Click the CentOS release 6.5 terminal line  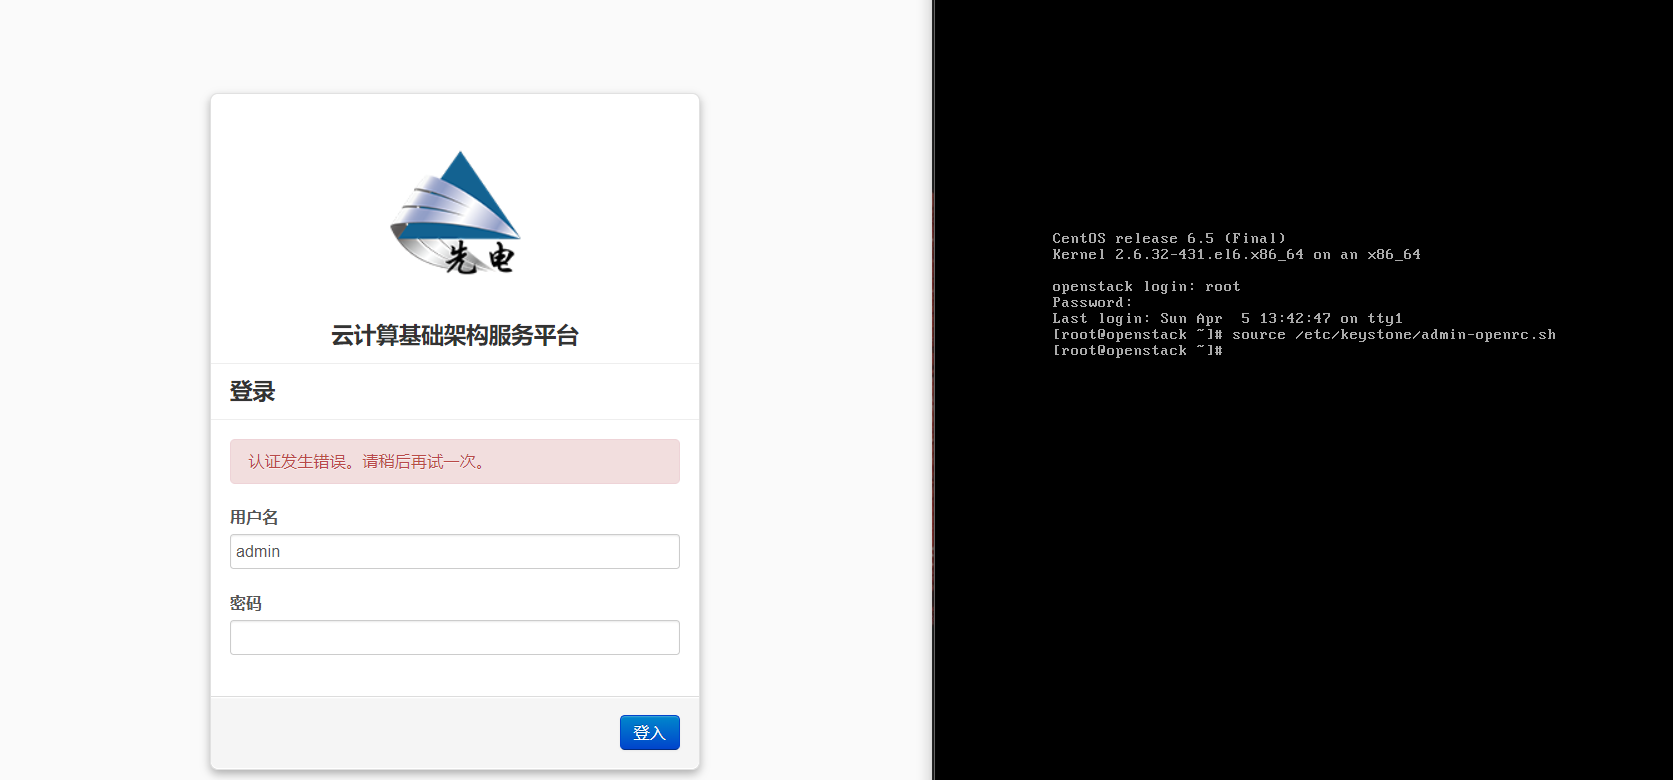coord(1168,238)
